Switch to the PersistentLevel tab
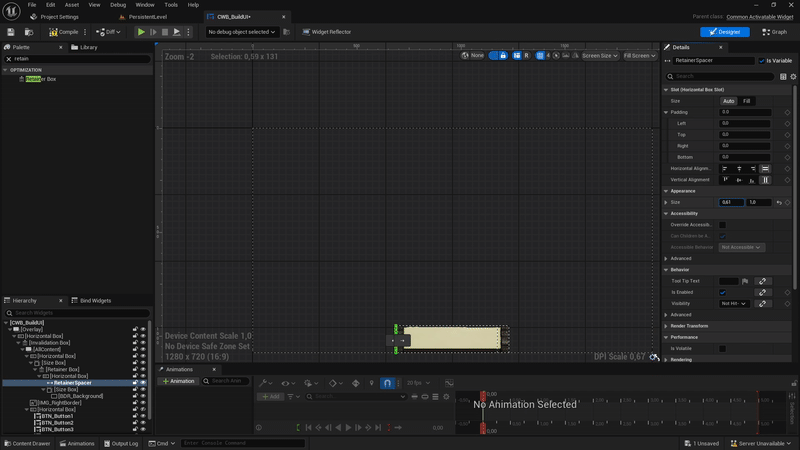This screenshot has height=450, width=800. (148, 17)
